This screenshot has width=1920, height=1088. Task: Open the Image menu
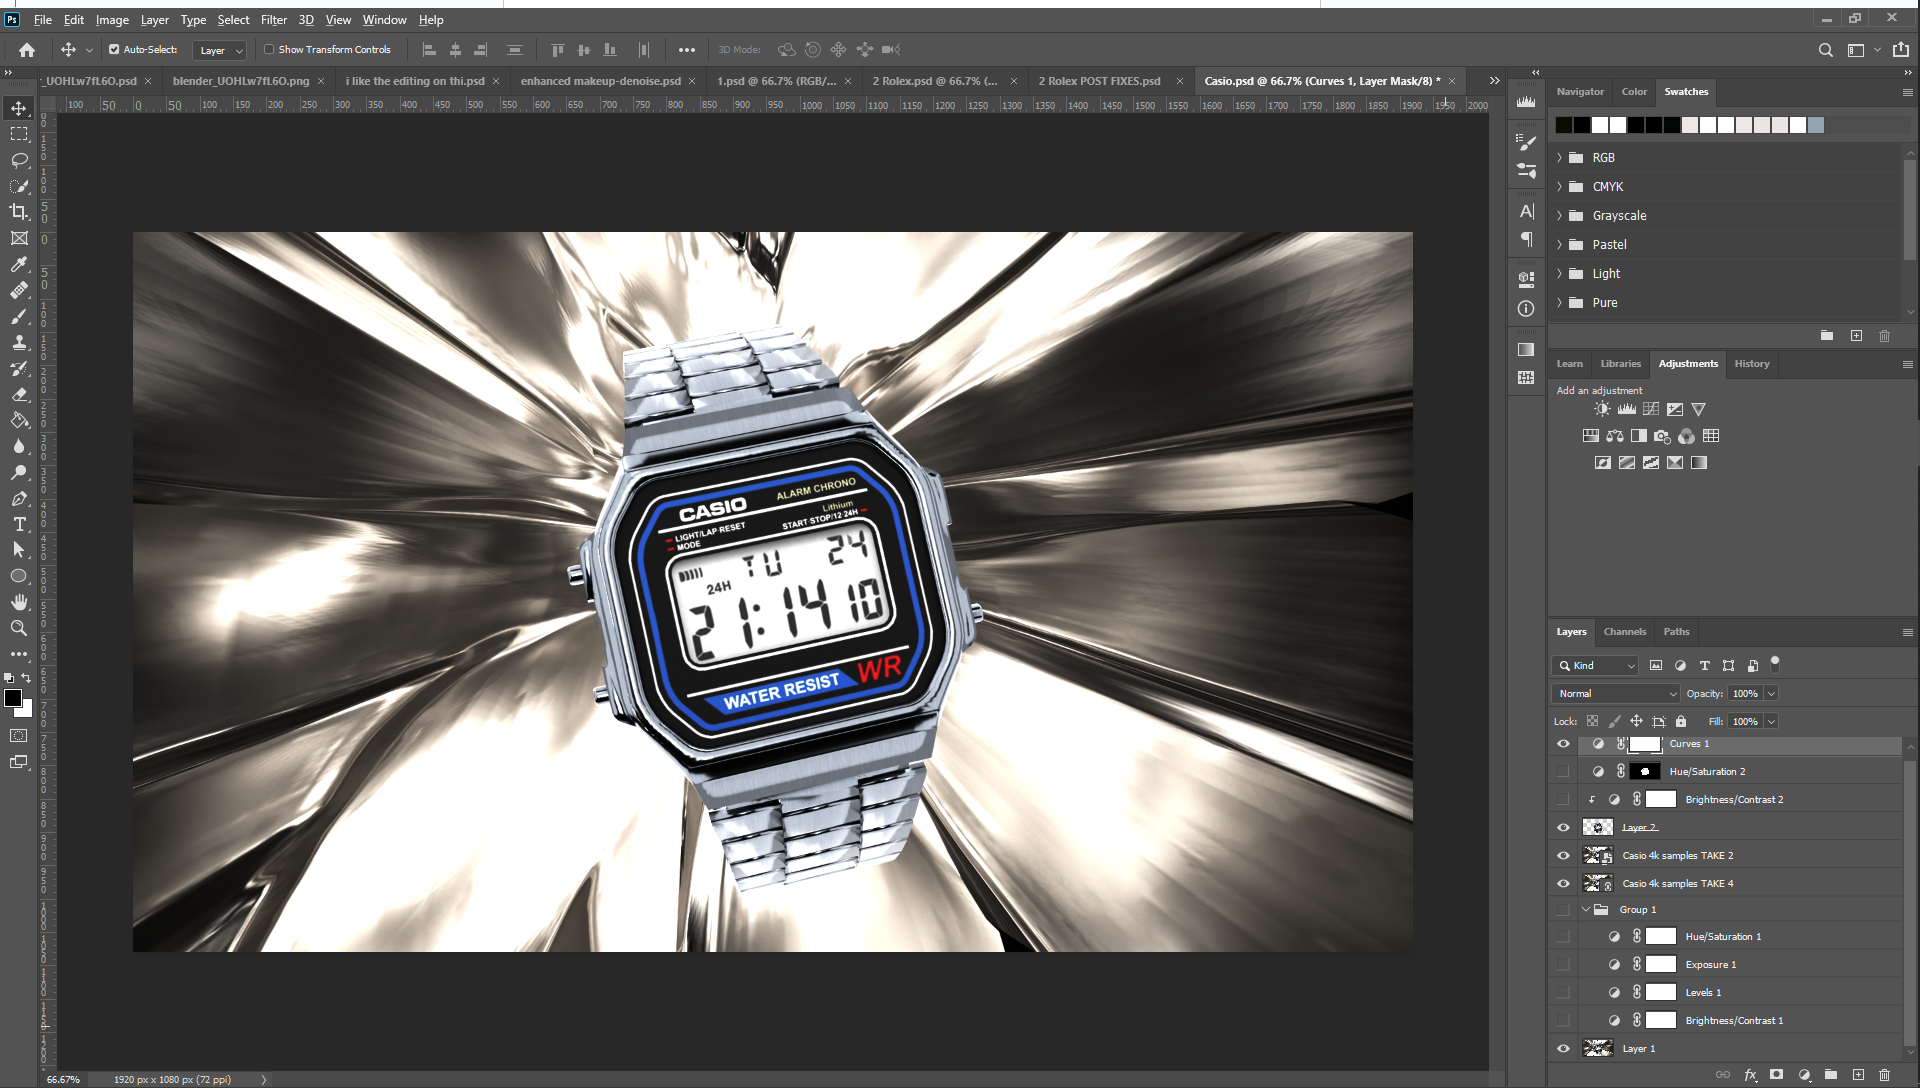[x=112, y=20]
